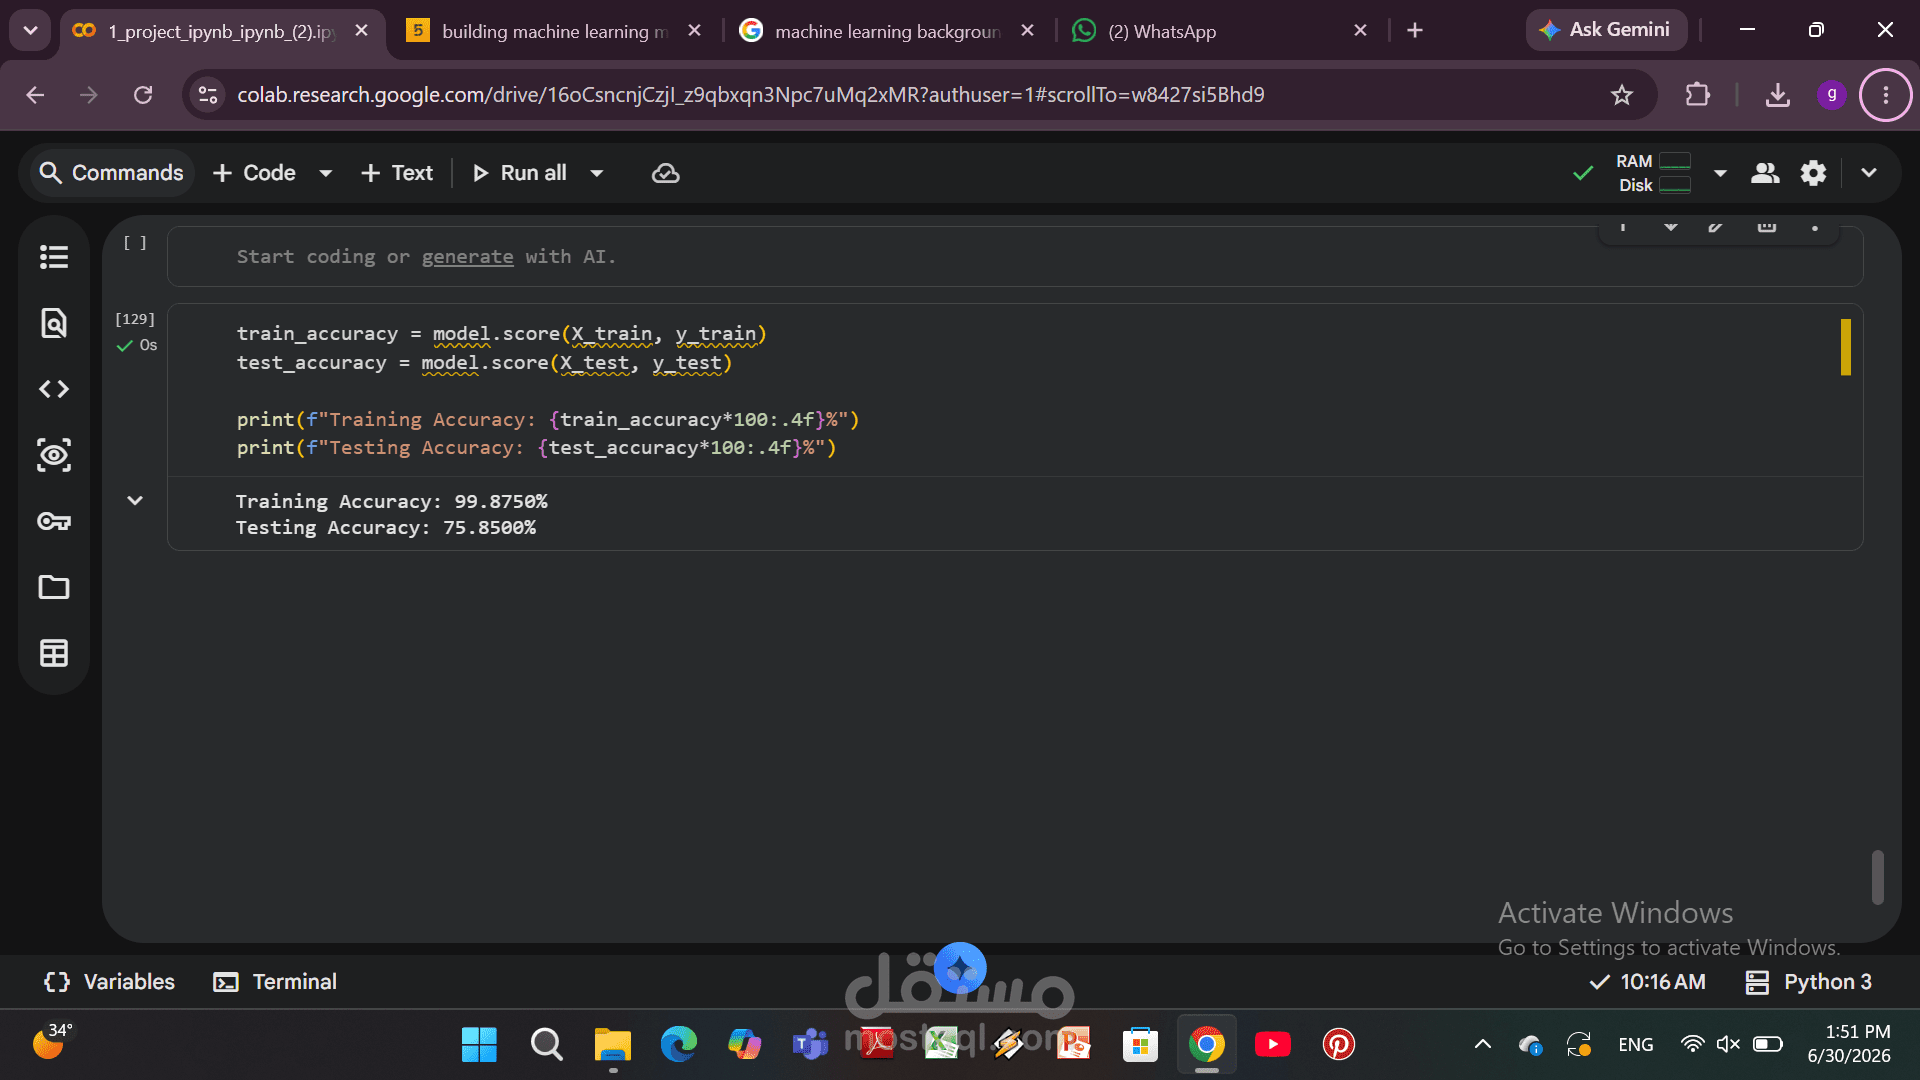Close the WhatsApp tab
The height and width of the screenshot is (1080, 1920).
coord(1360,31)
